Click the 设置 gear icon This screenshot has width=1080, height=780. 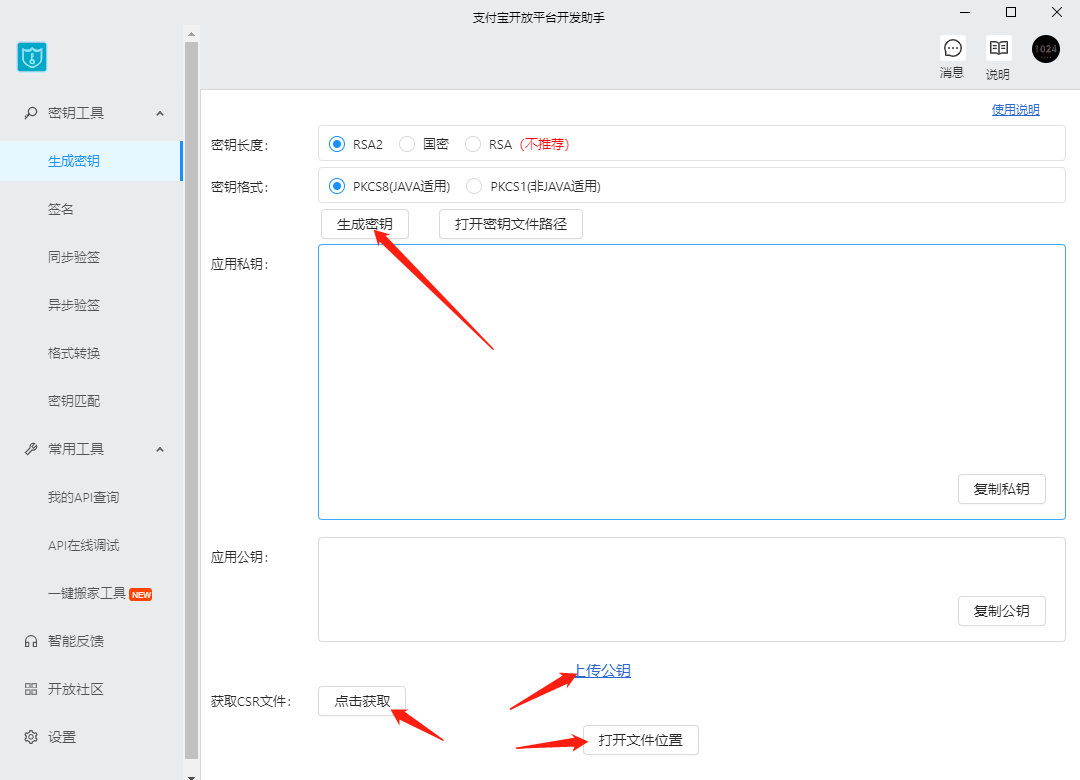pyautogui.click(x=31, y=737)
